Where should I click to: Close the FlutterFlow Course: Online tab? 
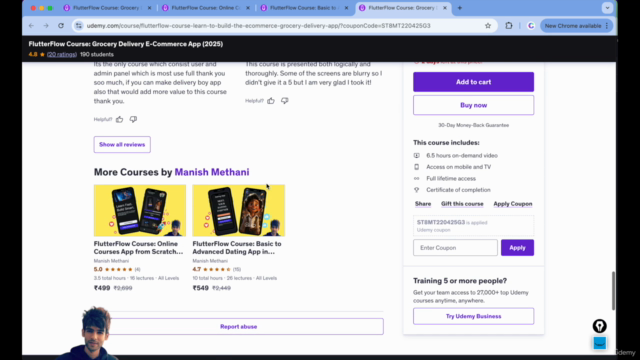point(248,8)
